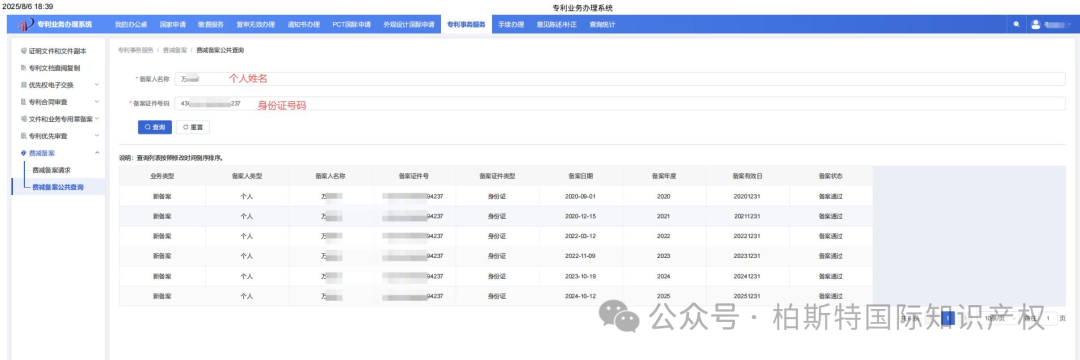Open the 我的办公桌 tab
1080x360 pixels.
(131, 25)
